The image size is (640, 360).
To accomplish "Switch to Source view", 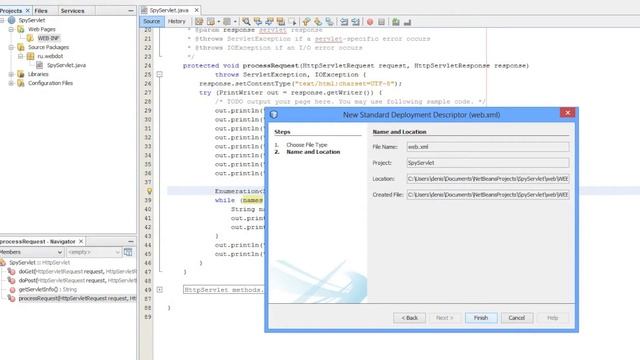I will pyautogui.click(x=152, y=21).
